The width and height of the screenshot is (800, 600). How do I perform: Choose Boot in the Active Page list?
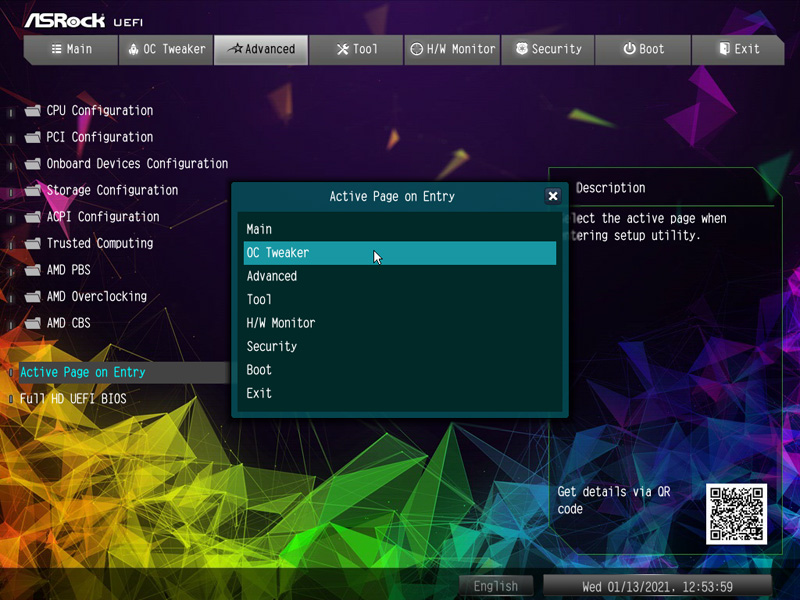tap(400, 370)
